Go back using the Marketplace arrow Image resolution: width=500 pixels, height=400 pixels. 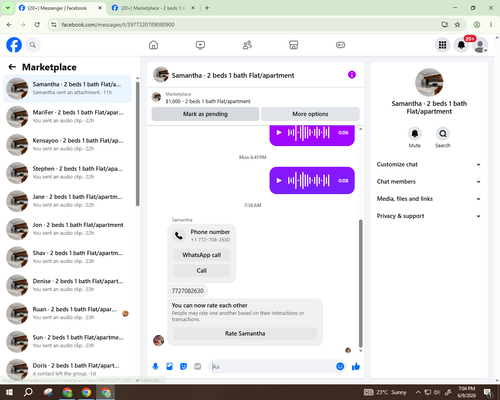click(12, 67)
